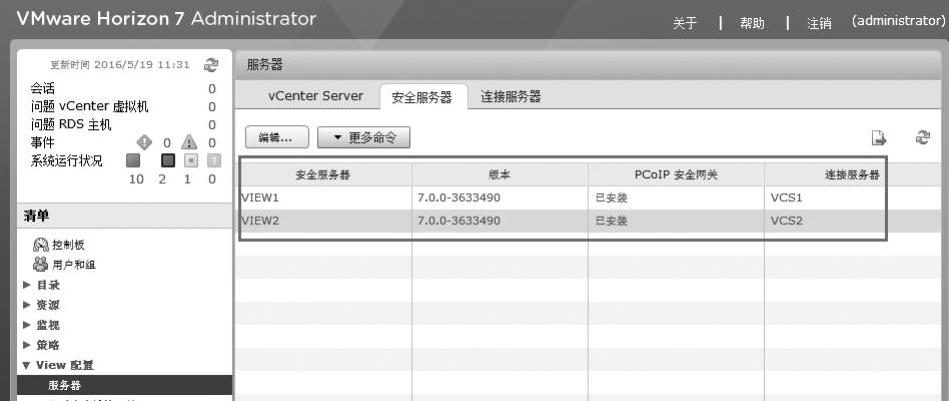Click second dark system health square
The width and height of the screenshot is (949, 401).
[168, 160]
